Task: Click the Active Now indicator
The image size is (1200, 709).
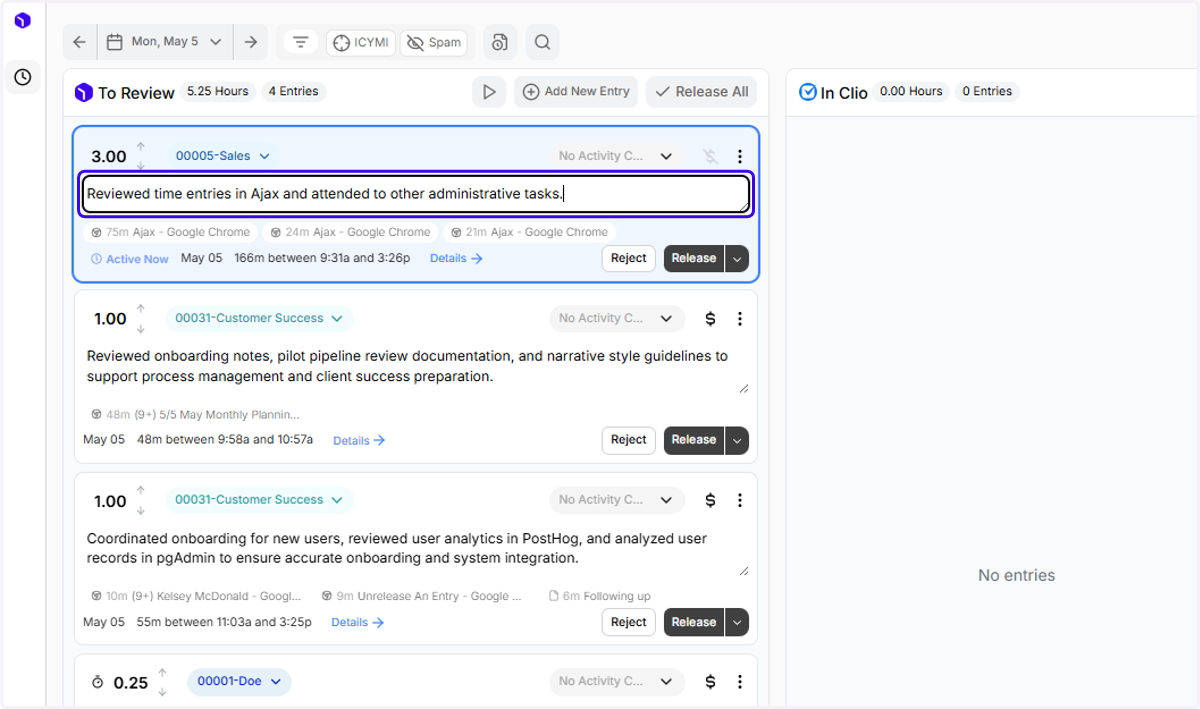Action: pos(130,259)
